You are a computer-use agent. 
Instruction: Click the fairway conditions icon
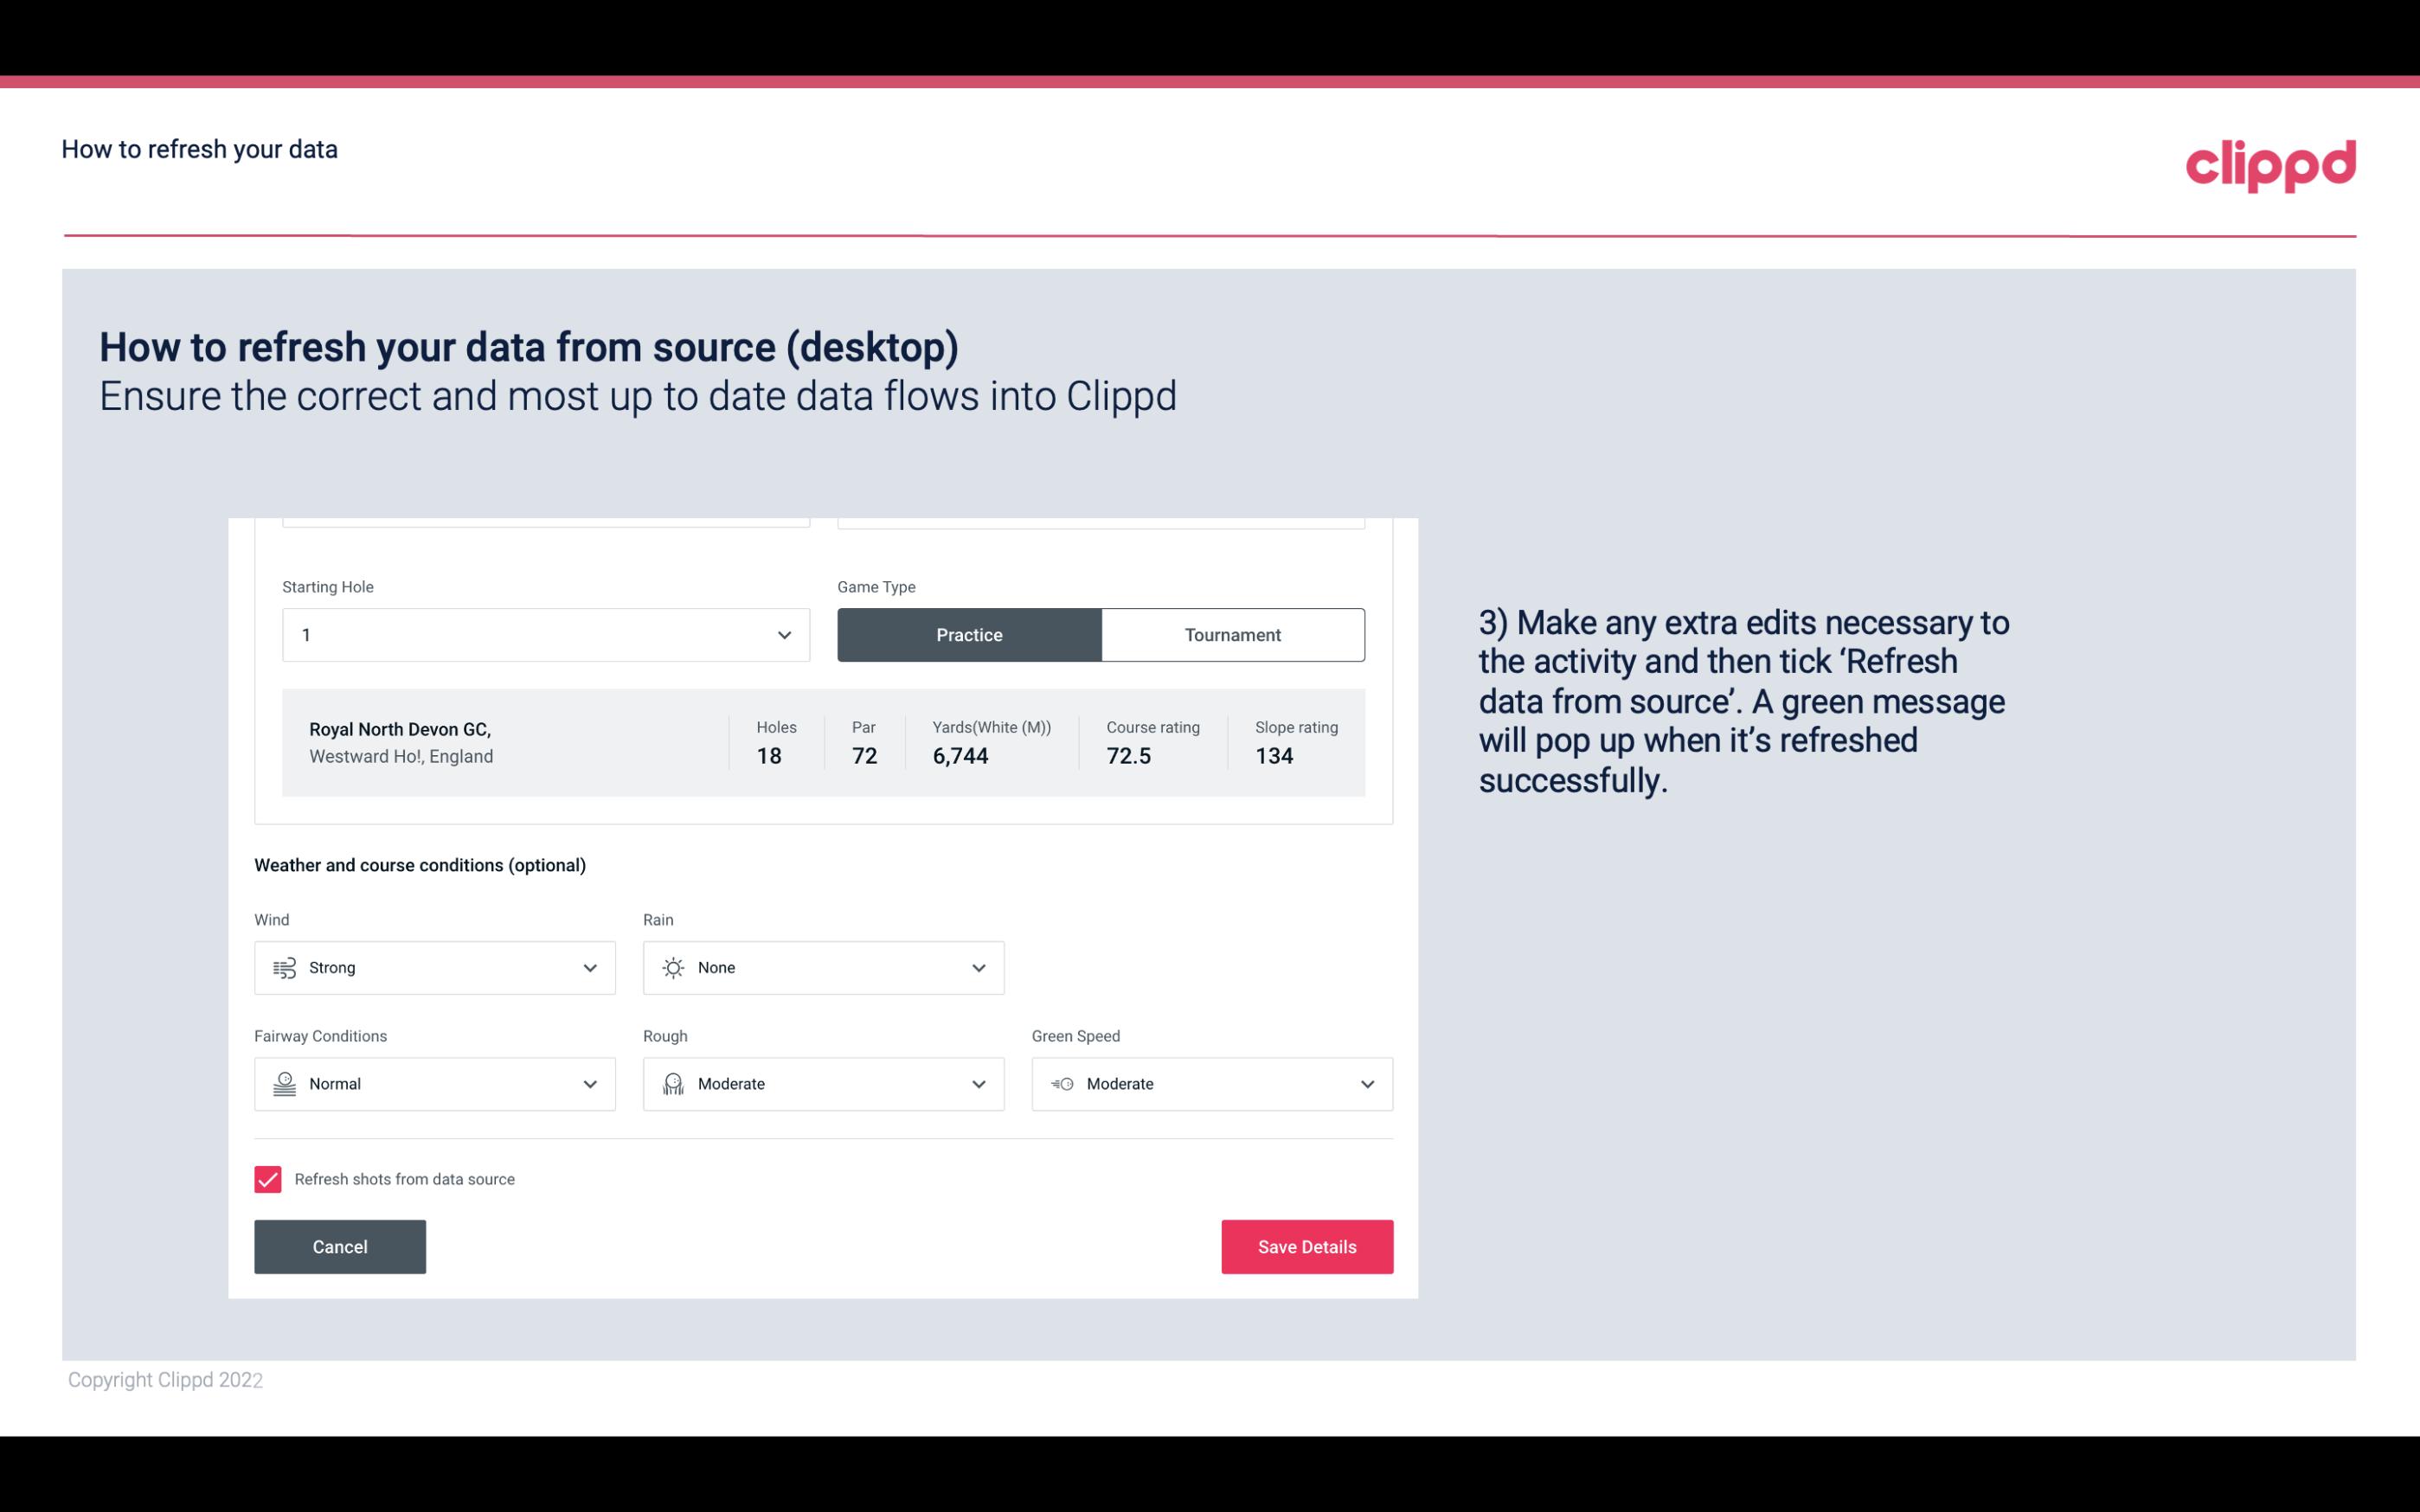point(282,1084)
